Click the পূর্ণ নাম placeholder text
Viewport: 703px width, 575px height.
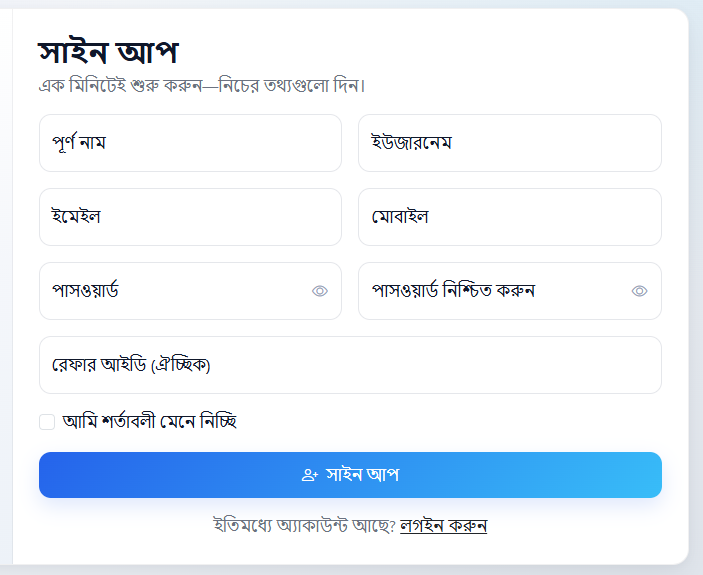click(x=79, y=143)
